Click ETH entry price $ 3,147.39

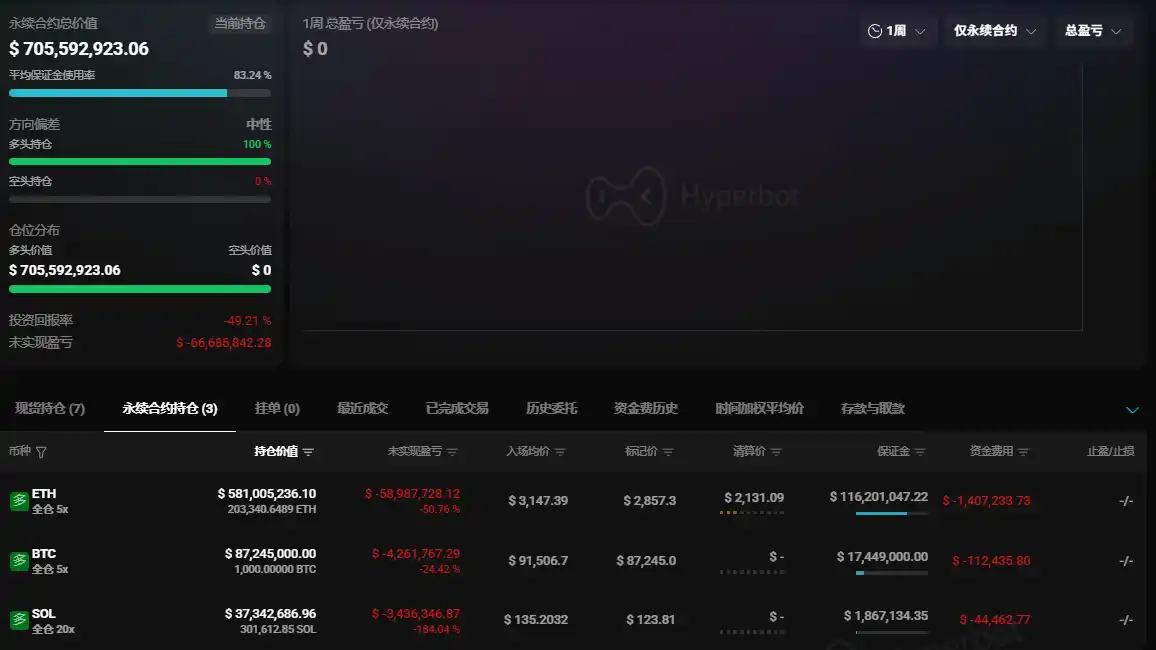point(538,501)
